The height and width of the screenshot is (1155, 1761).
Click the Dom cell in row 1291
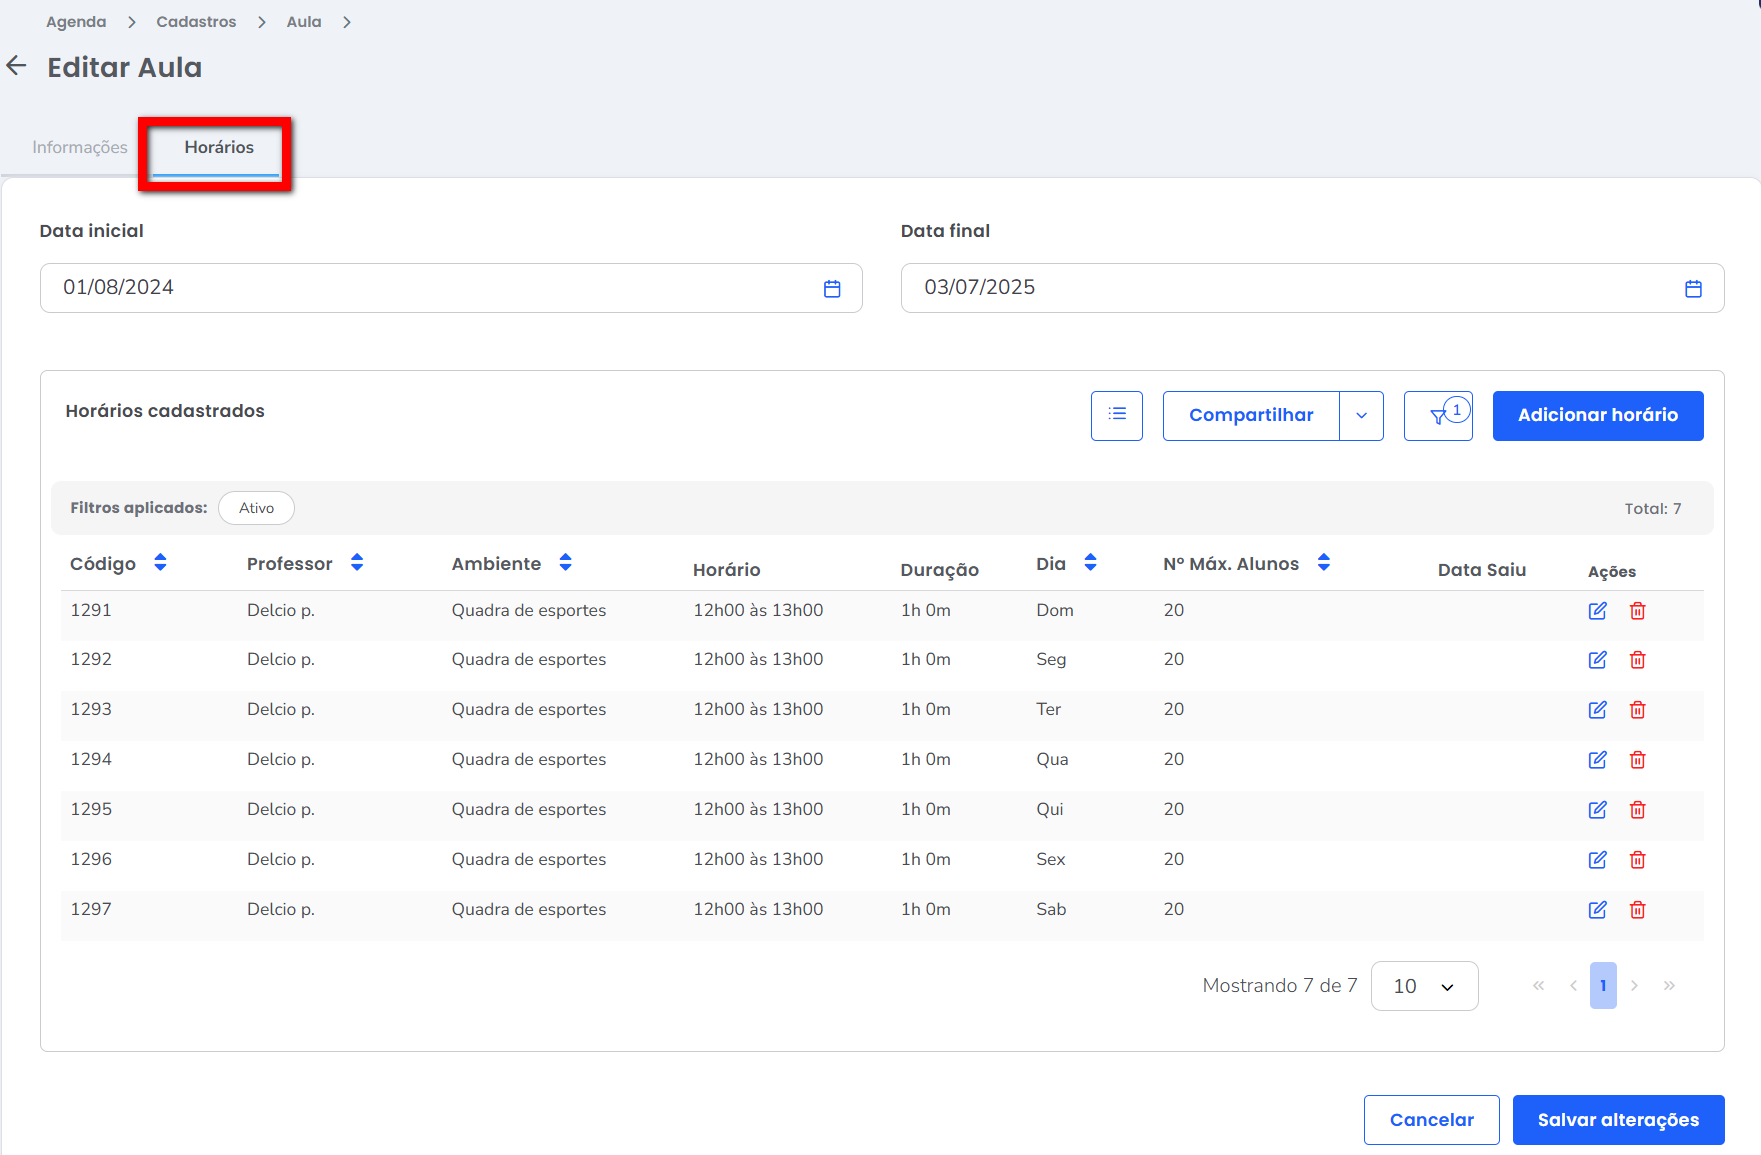(1055, 610)
